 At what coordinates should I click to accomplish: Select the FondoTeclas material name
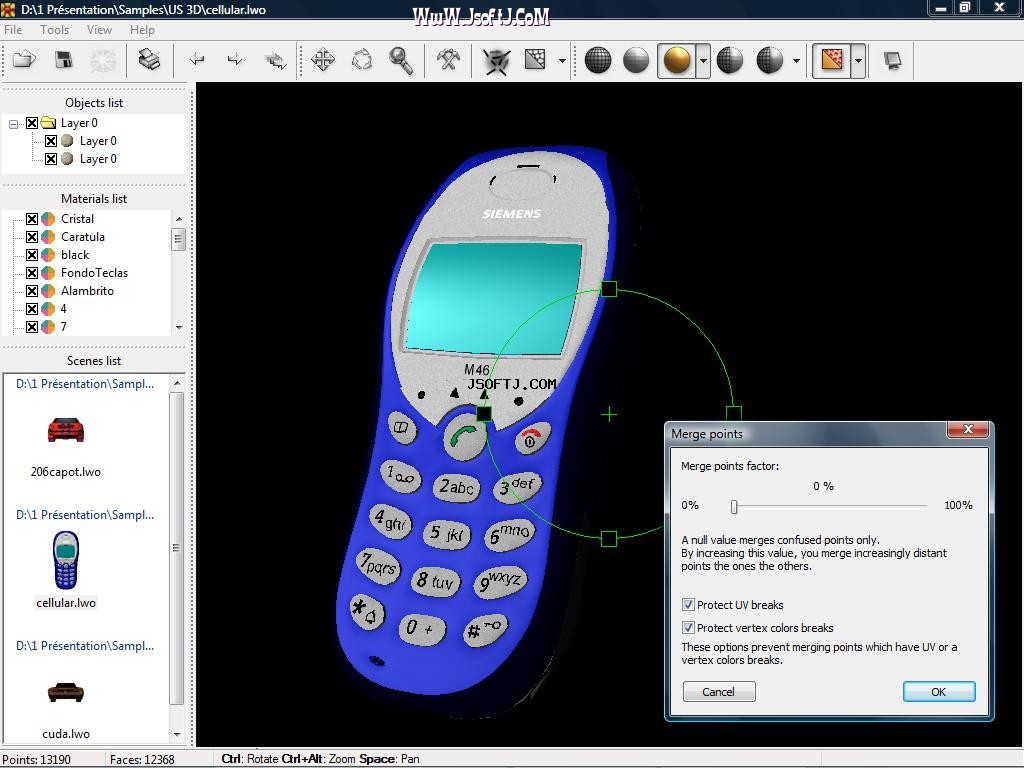[94, 273]
